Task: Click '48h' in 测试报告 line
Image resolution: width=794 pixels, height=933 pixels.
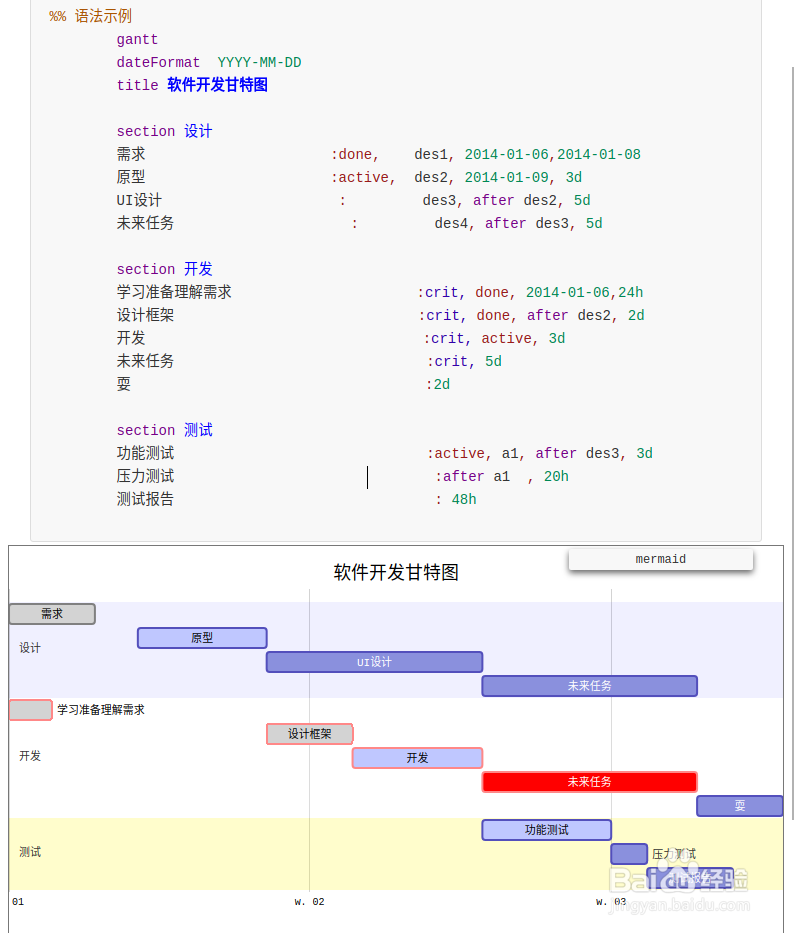Action: point(464,499)
